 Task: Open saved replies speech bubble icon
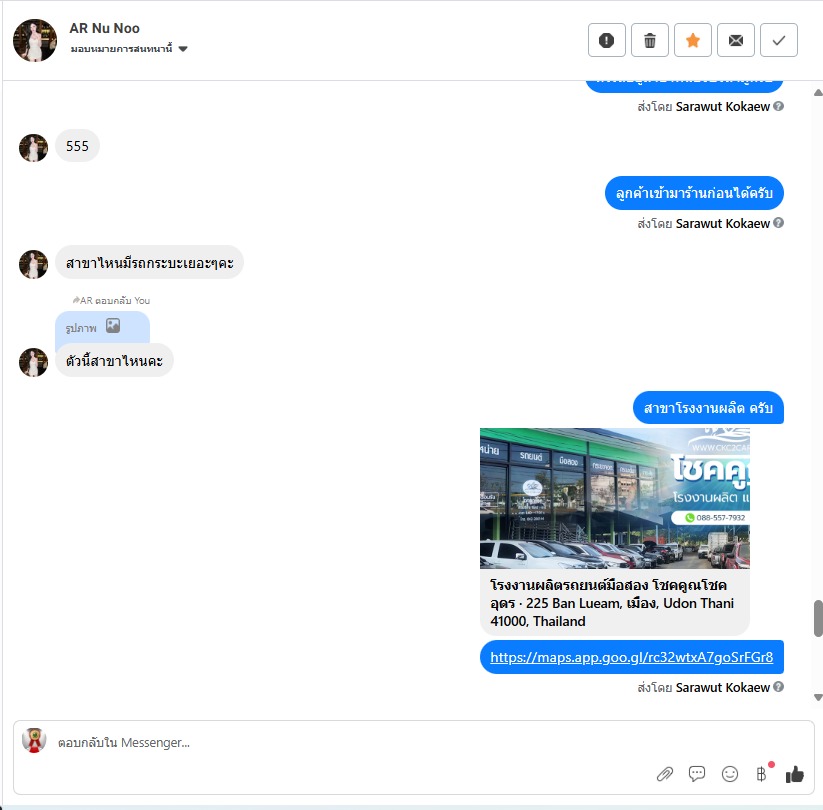pos(697,774)
